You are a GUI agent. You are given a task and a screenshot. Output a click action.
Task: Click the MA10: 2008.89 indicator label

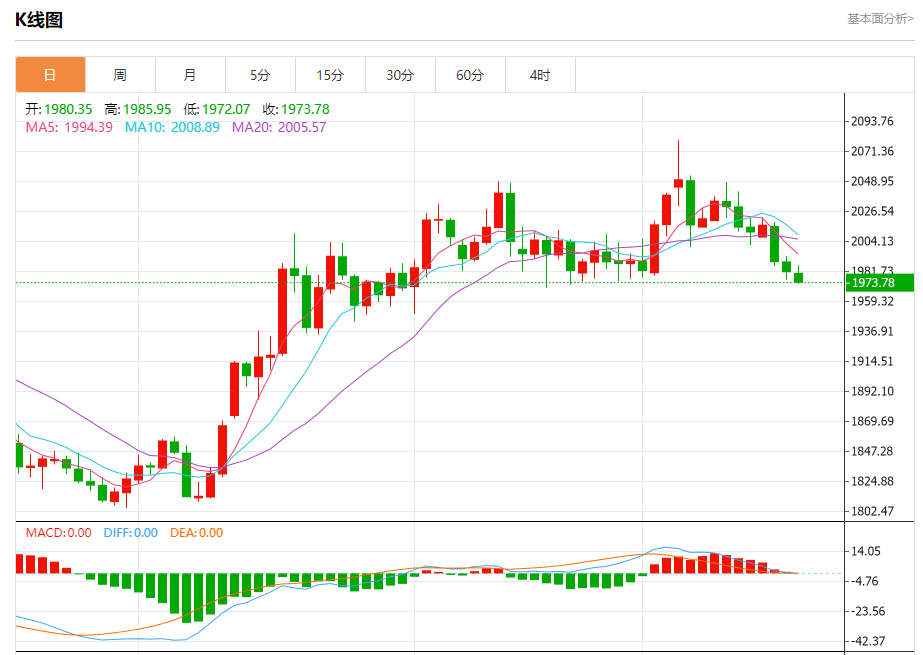click(172, 127)
